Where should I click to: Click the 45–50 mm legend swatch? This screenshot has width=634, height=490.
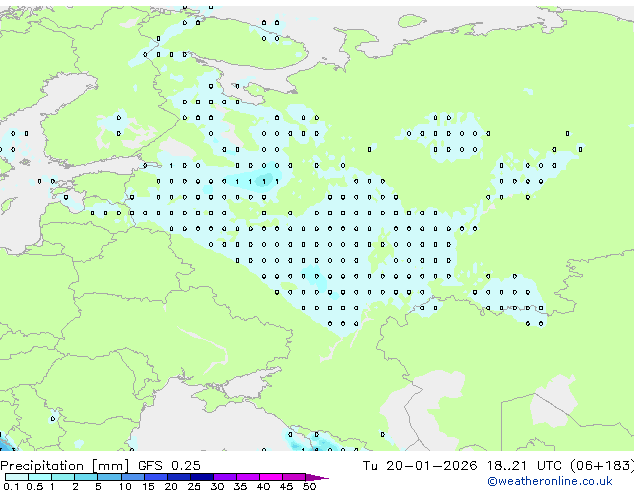(x=294, y=477)
